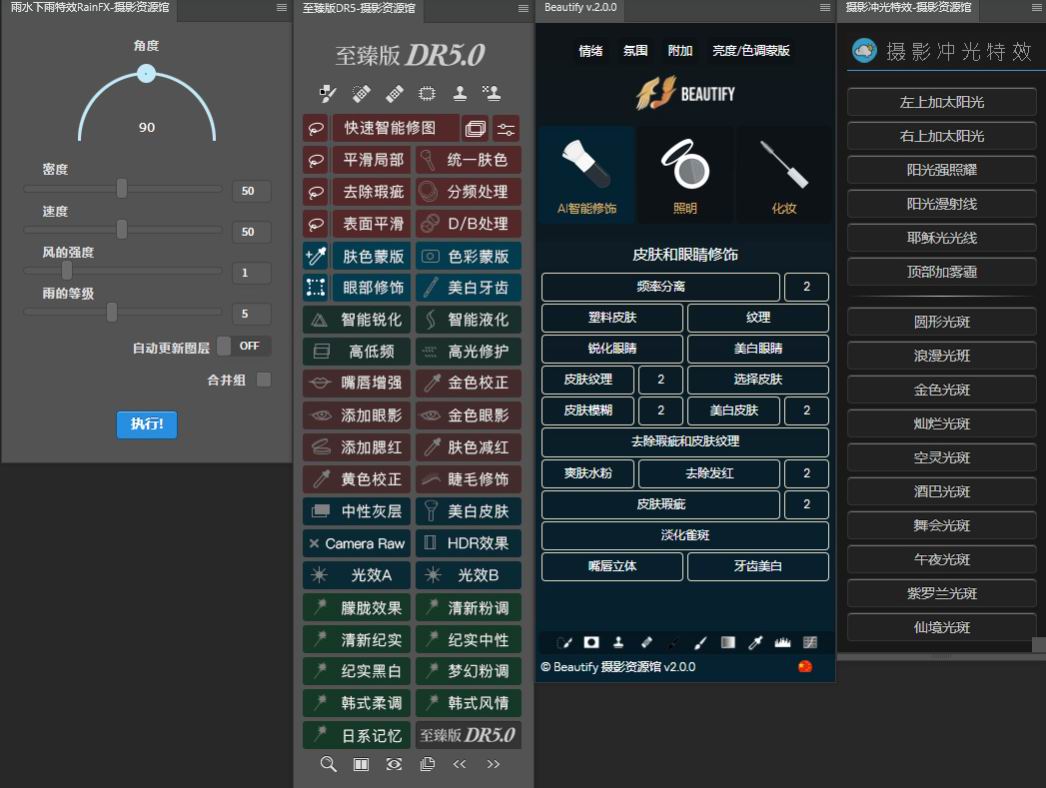This screenshot has height=788, width=1046.
Task: Click the 紫罗兰光斑 button
Action: pos(941,593)
